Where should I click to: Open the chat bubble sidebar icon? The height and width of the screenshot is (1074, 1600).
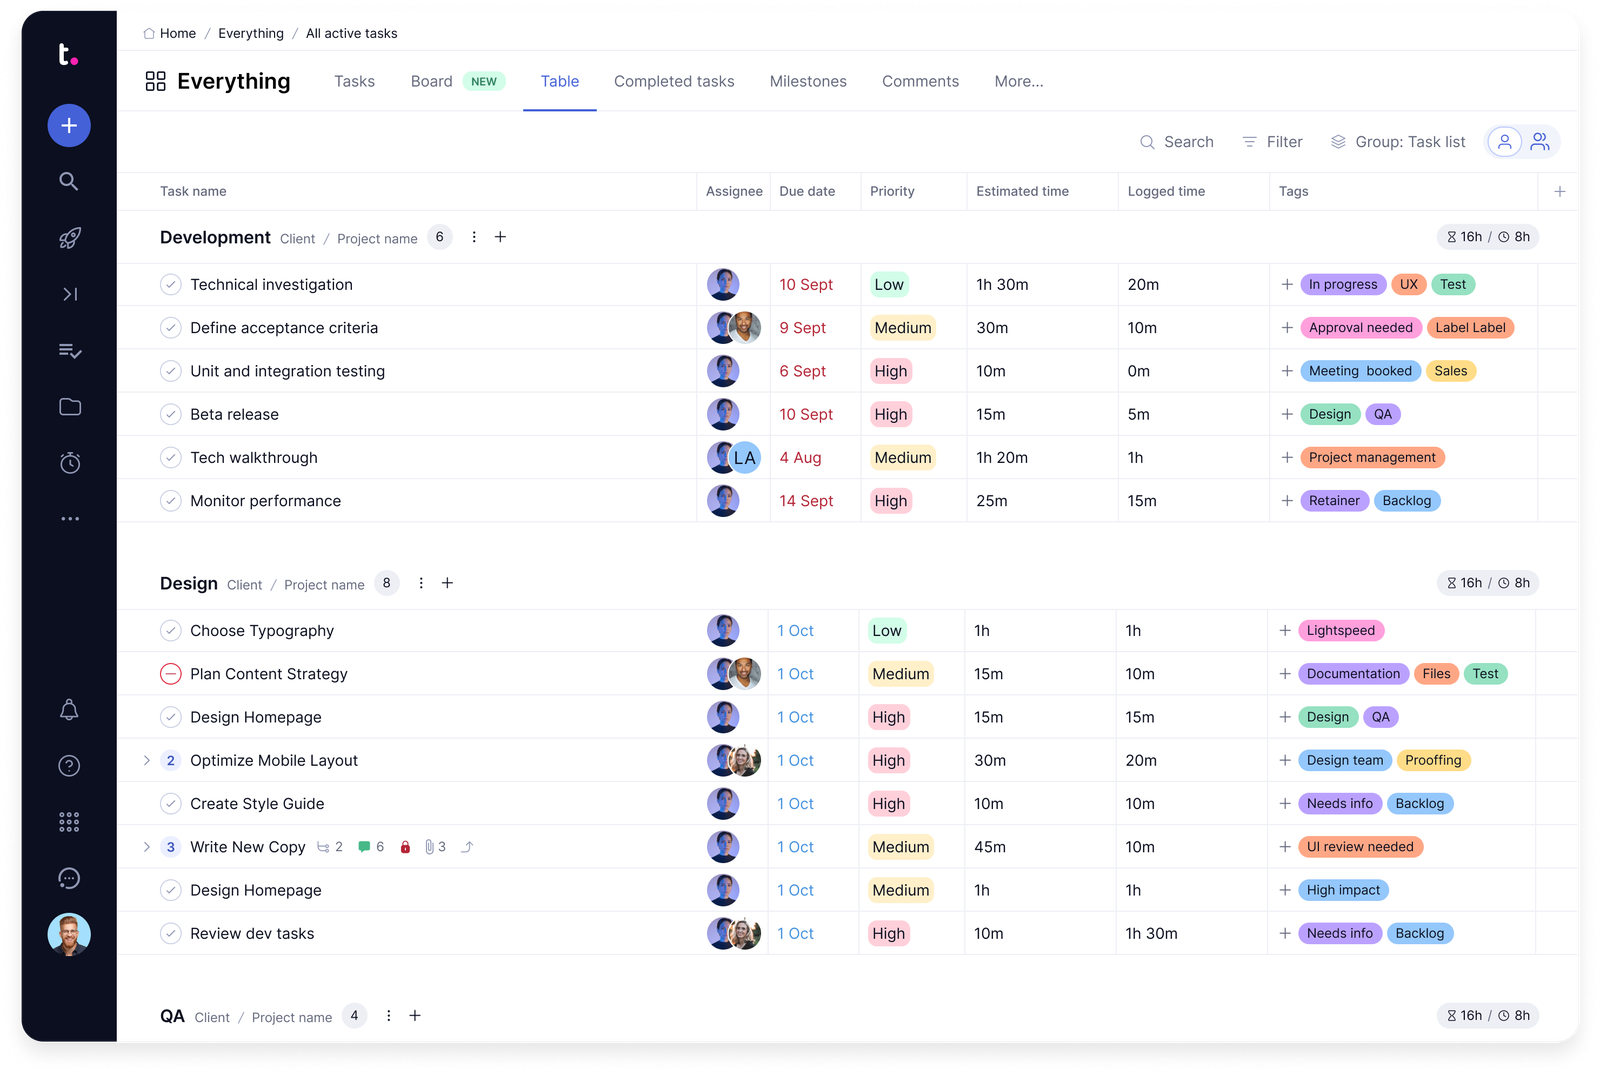tap(69, 878)
